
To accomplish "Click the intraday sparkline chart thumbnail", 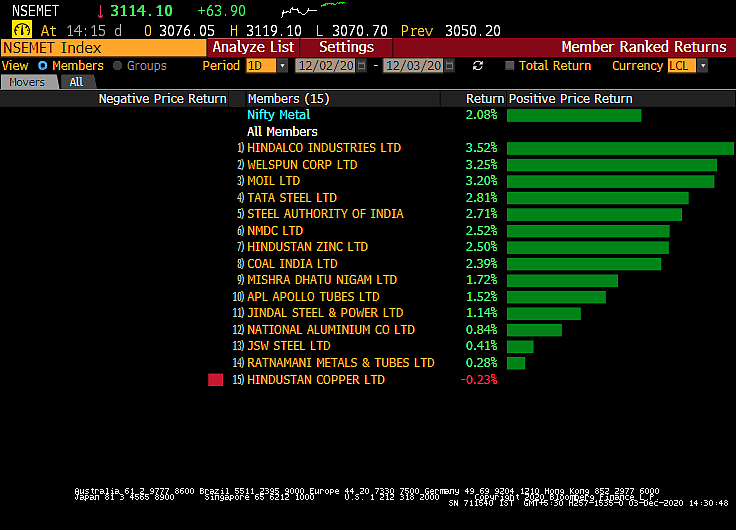I will point(313,9).
